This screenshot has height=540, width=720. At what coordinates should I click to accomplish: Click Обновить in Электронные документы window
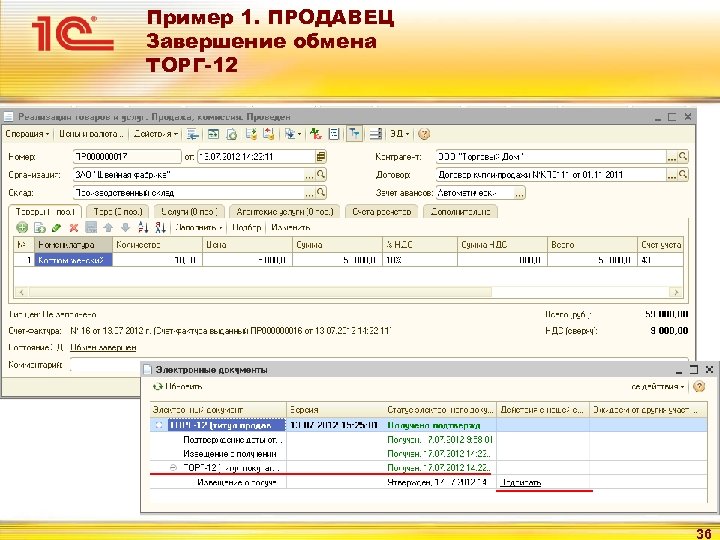pos(178,387)
